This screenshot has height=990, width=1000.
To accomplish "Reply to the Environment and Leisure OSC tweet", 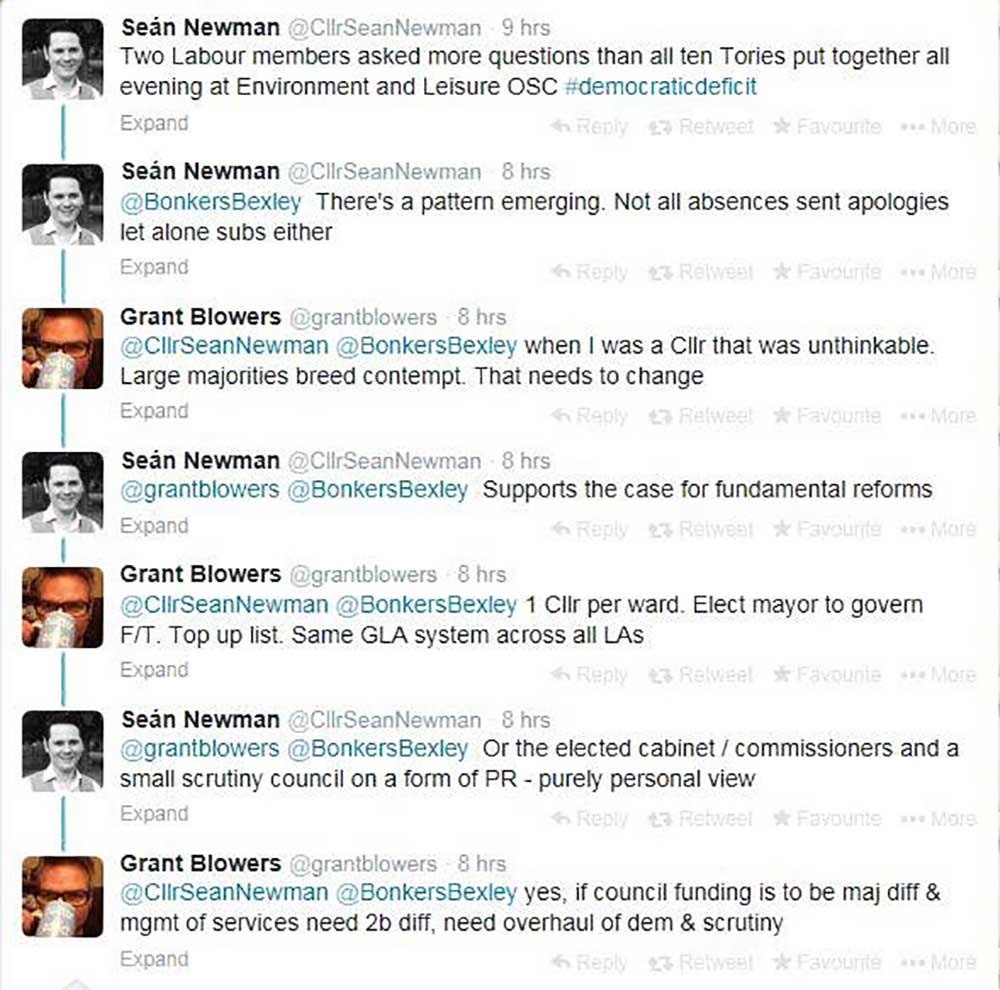I will pos(590,127).
